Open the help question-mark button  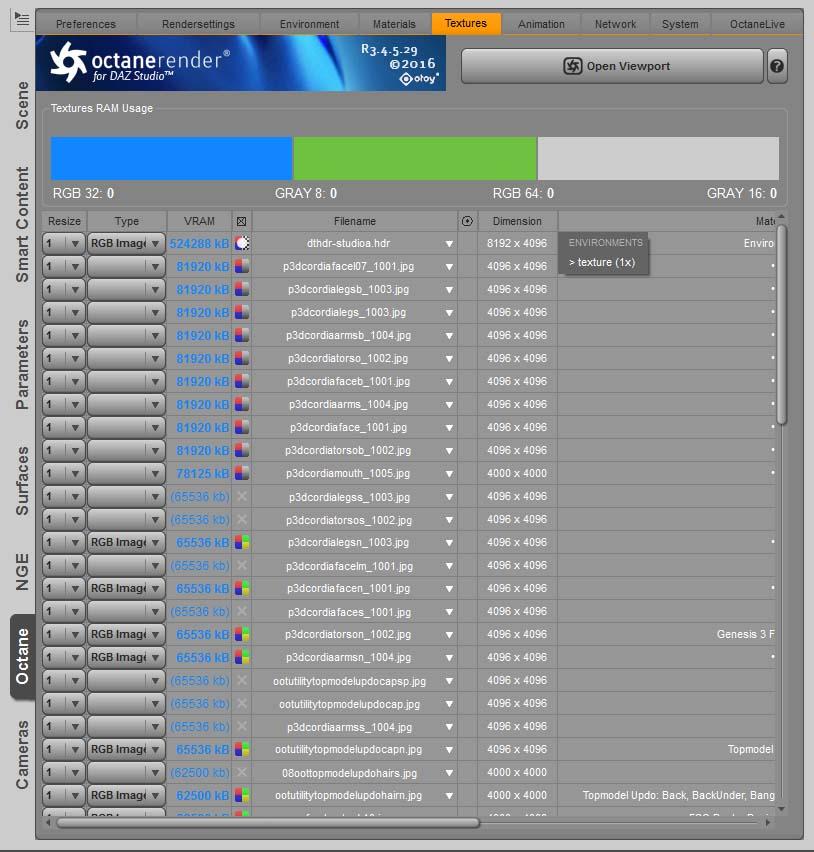pyautogui.click(x=777, y=66)
